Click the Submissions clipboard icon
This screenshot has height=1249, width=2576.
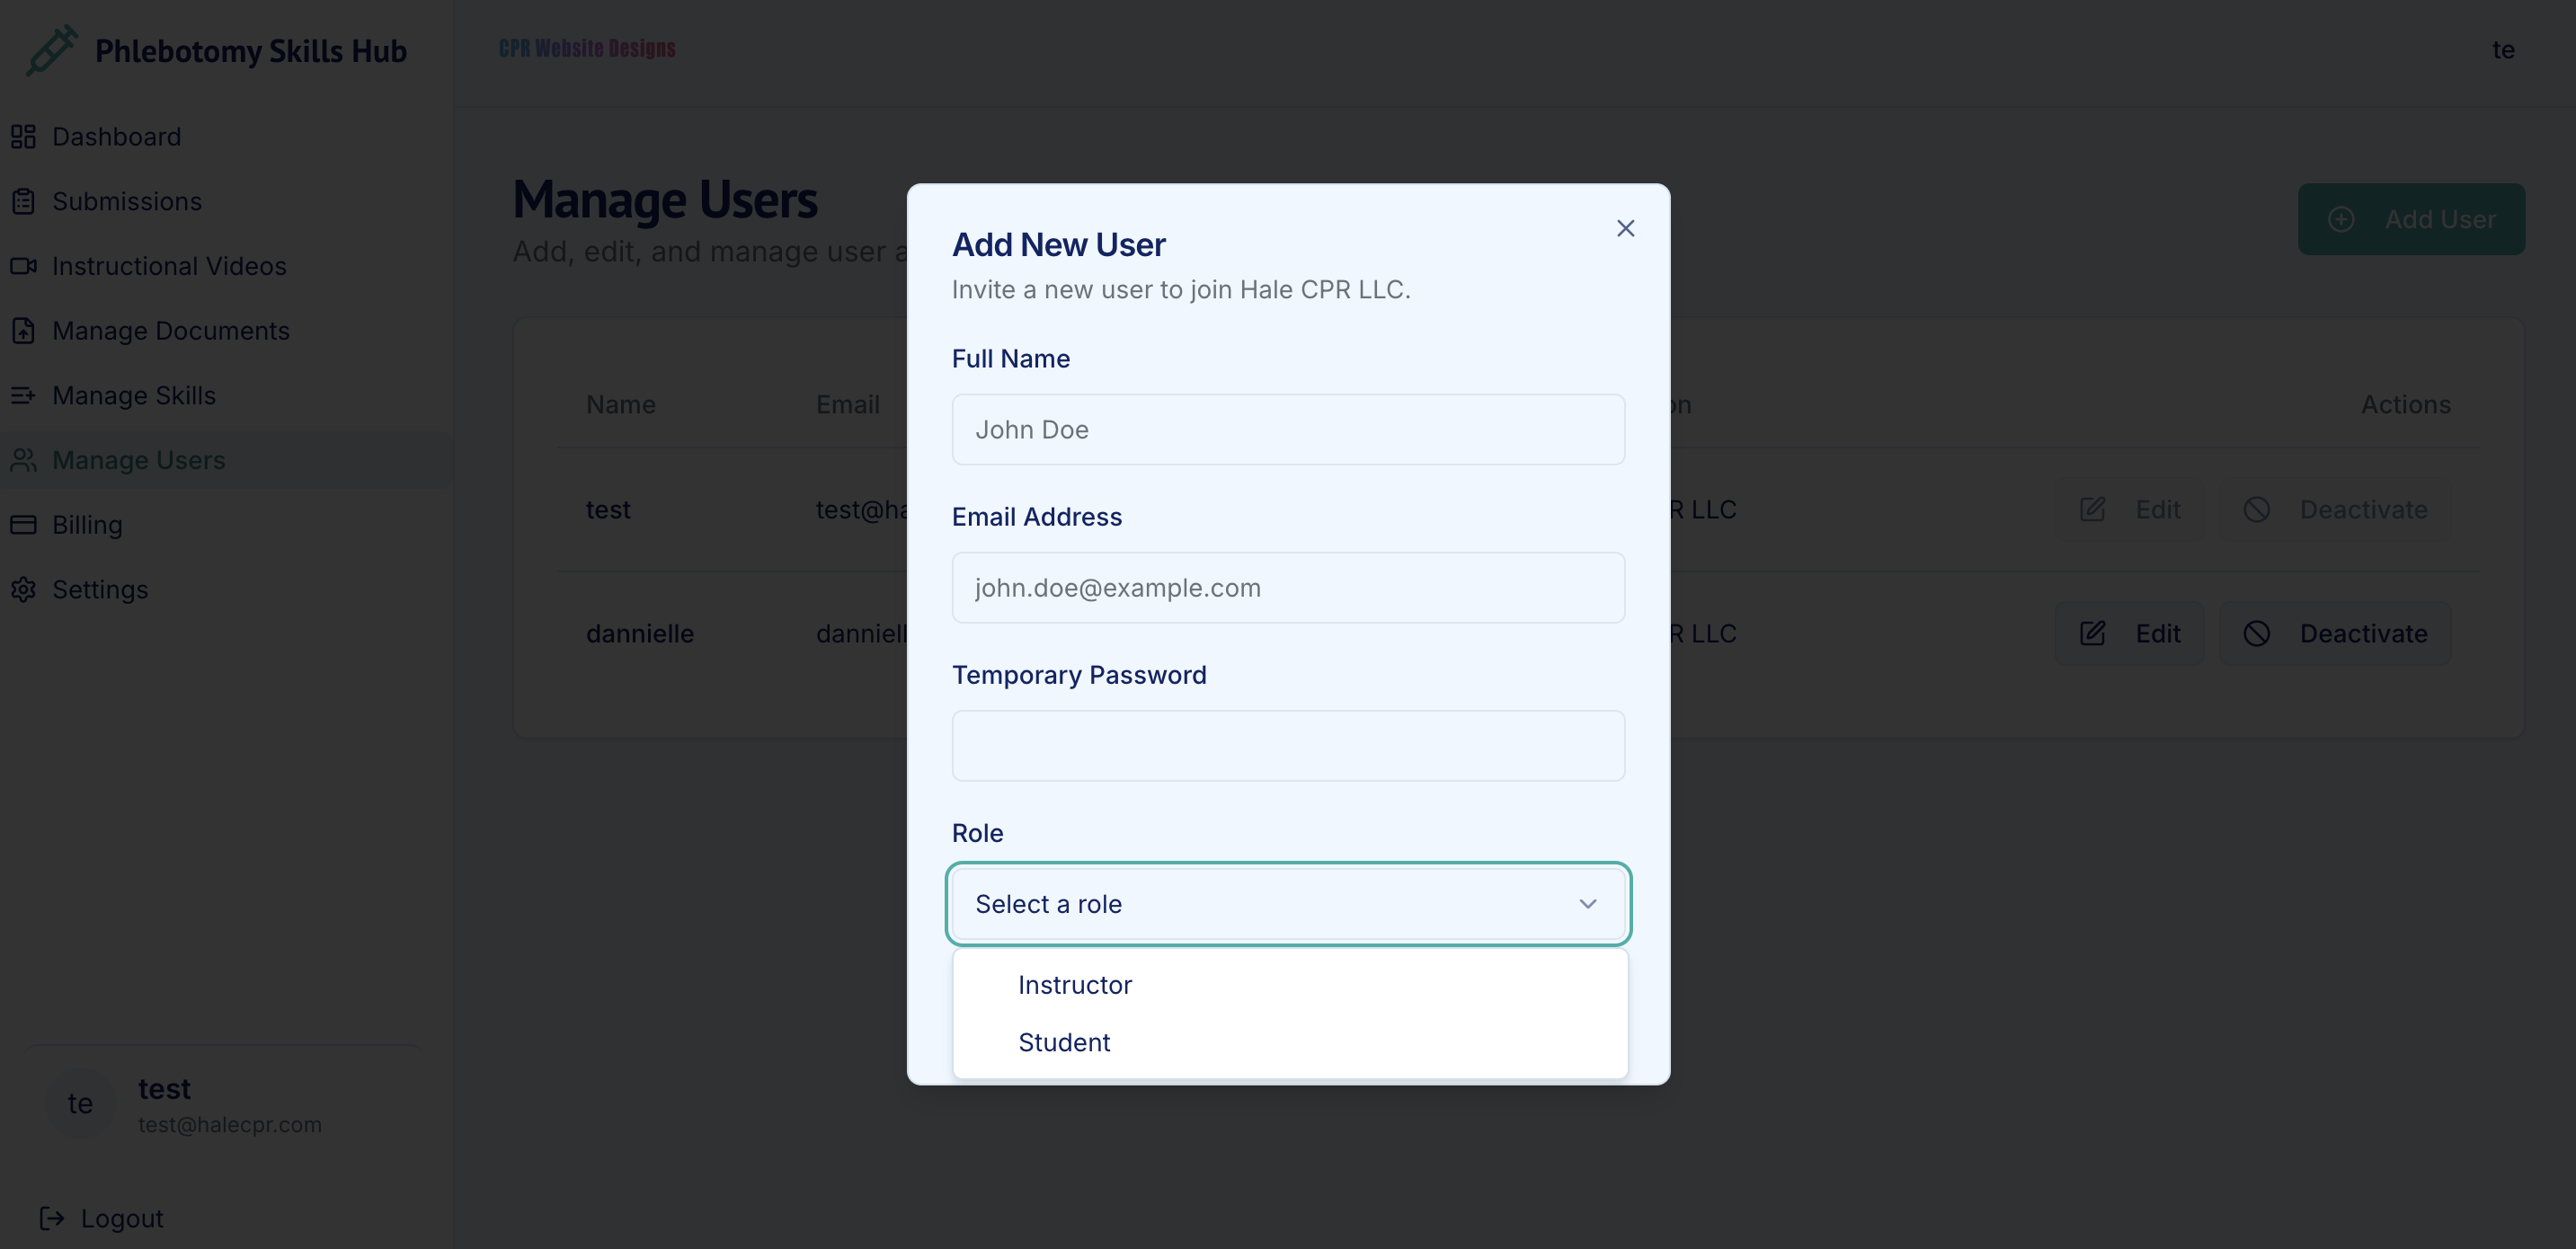click(x=24, y=201)
